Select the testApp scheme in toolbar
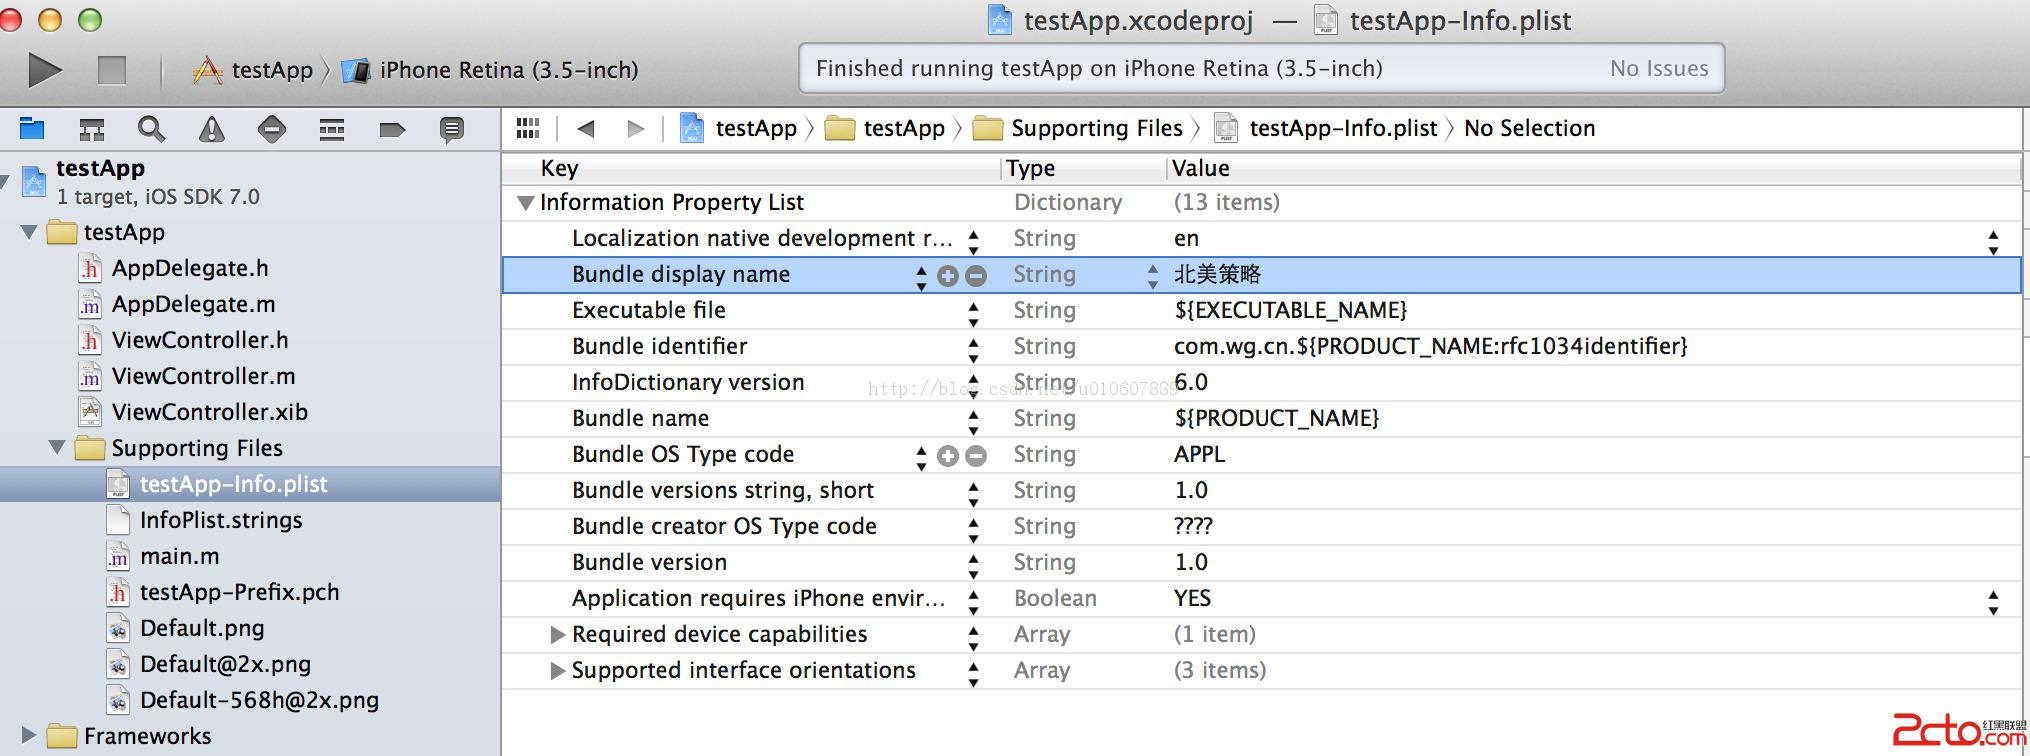2030x756 pixels. [255, 70]
